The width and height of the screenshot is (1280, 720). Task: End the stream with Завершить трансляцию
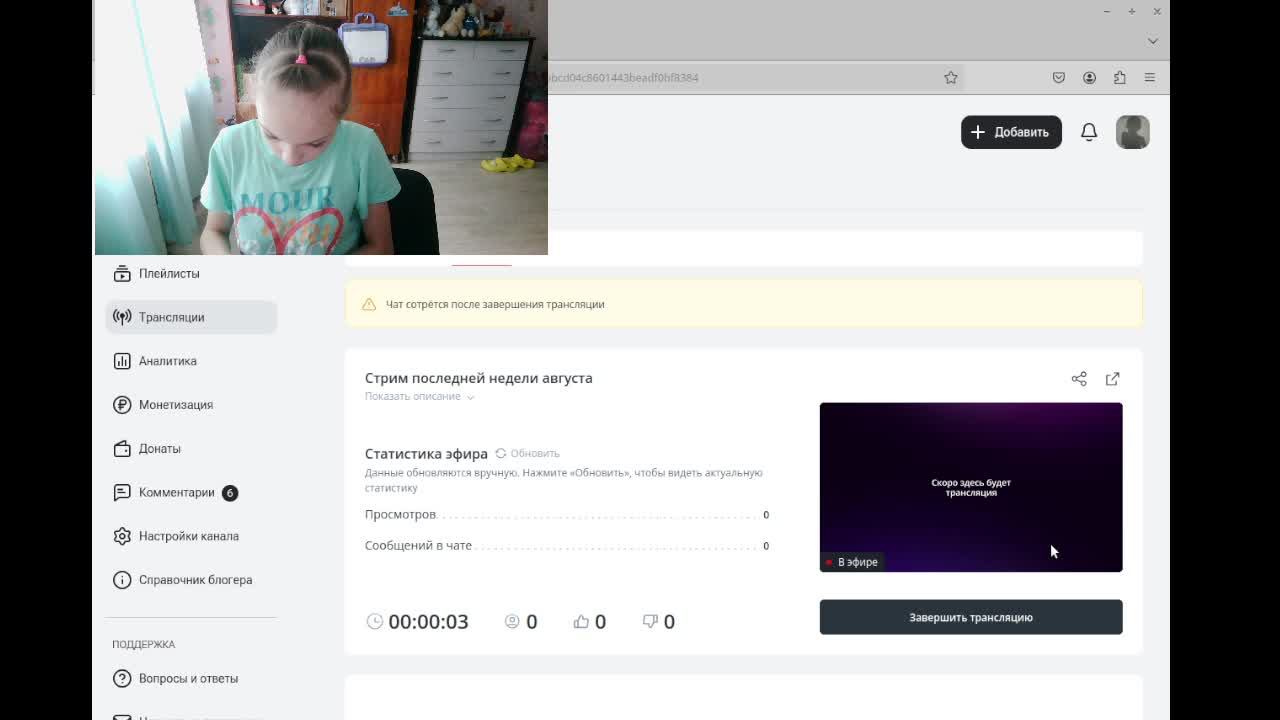971,617
